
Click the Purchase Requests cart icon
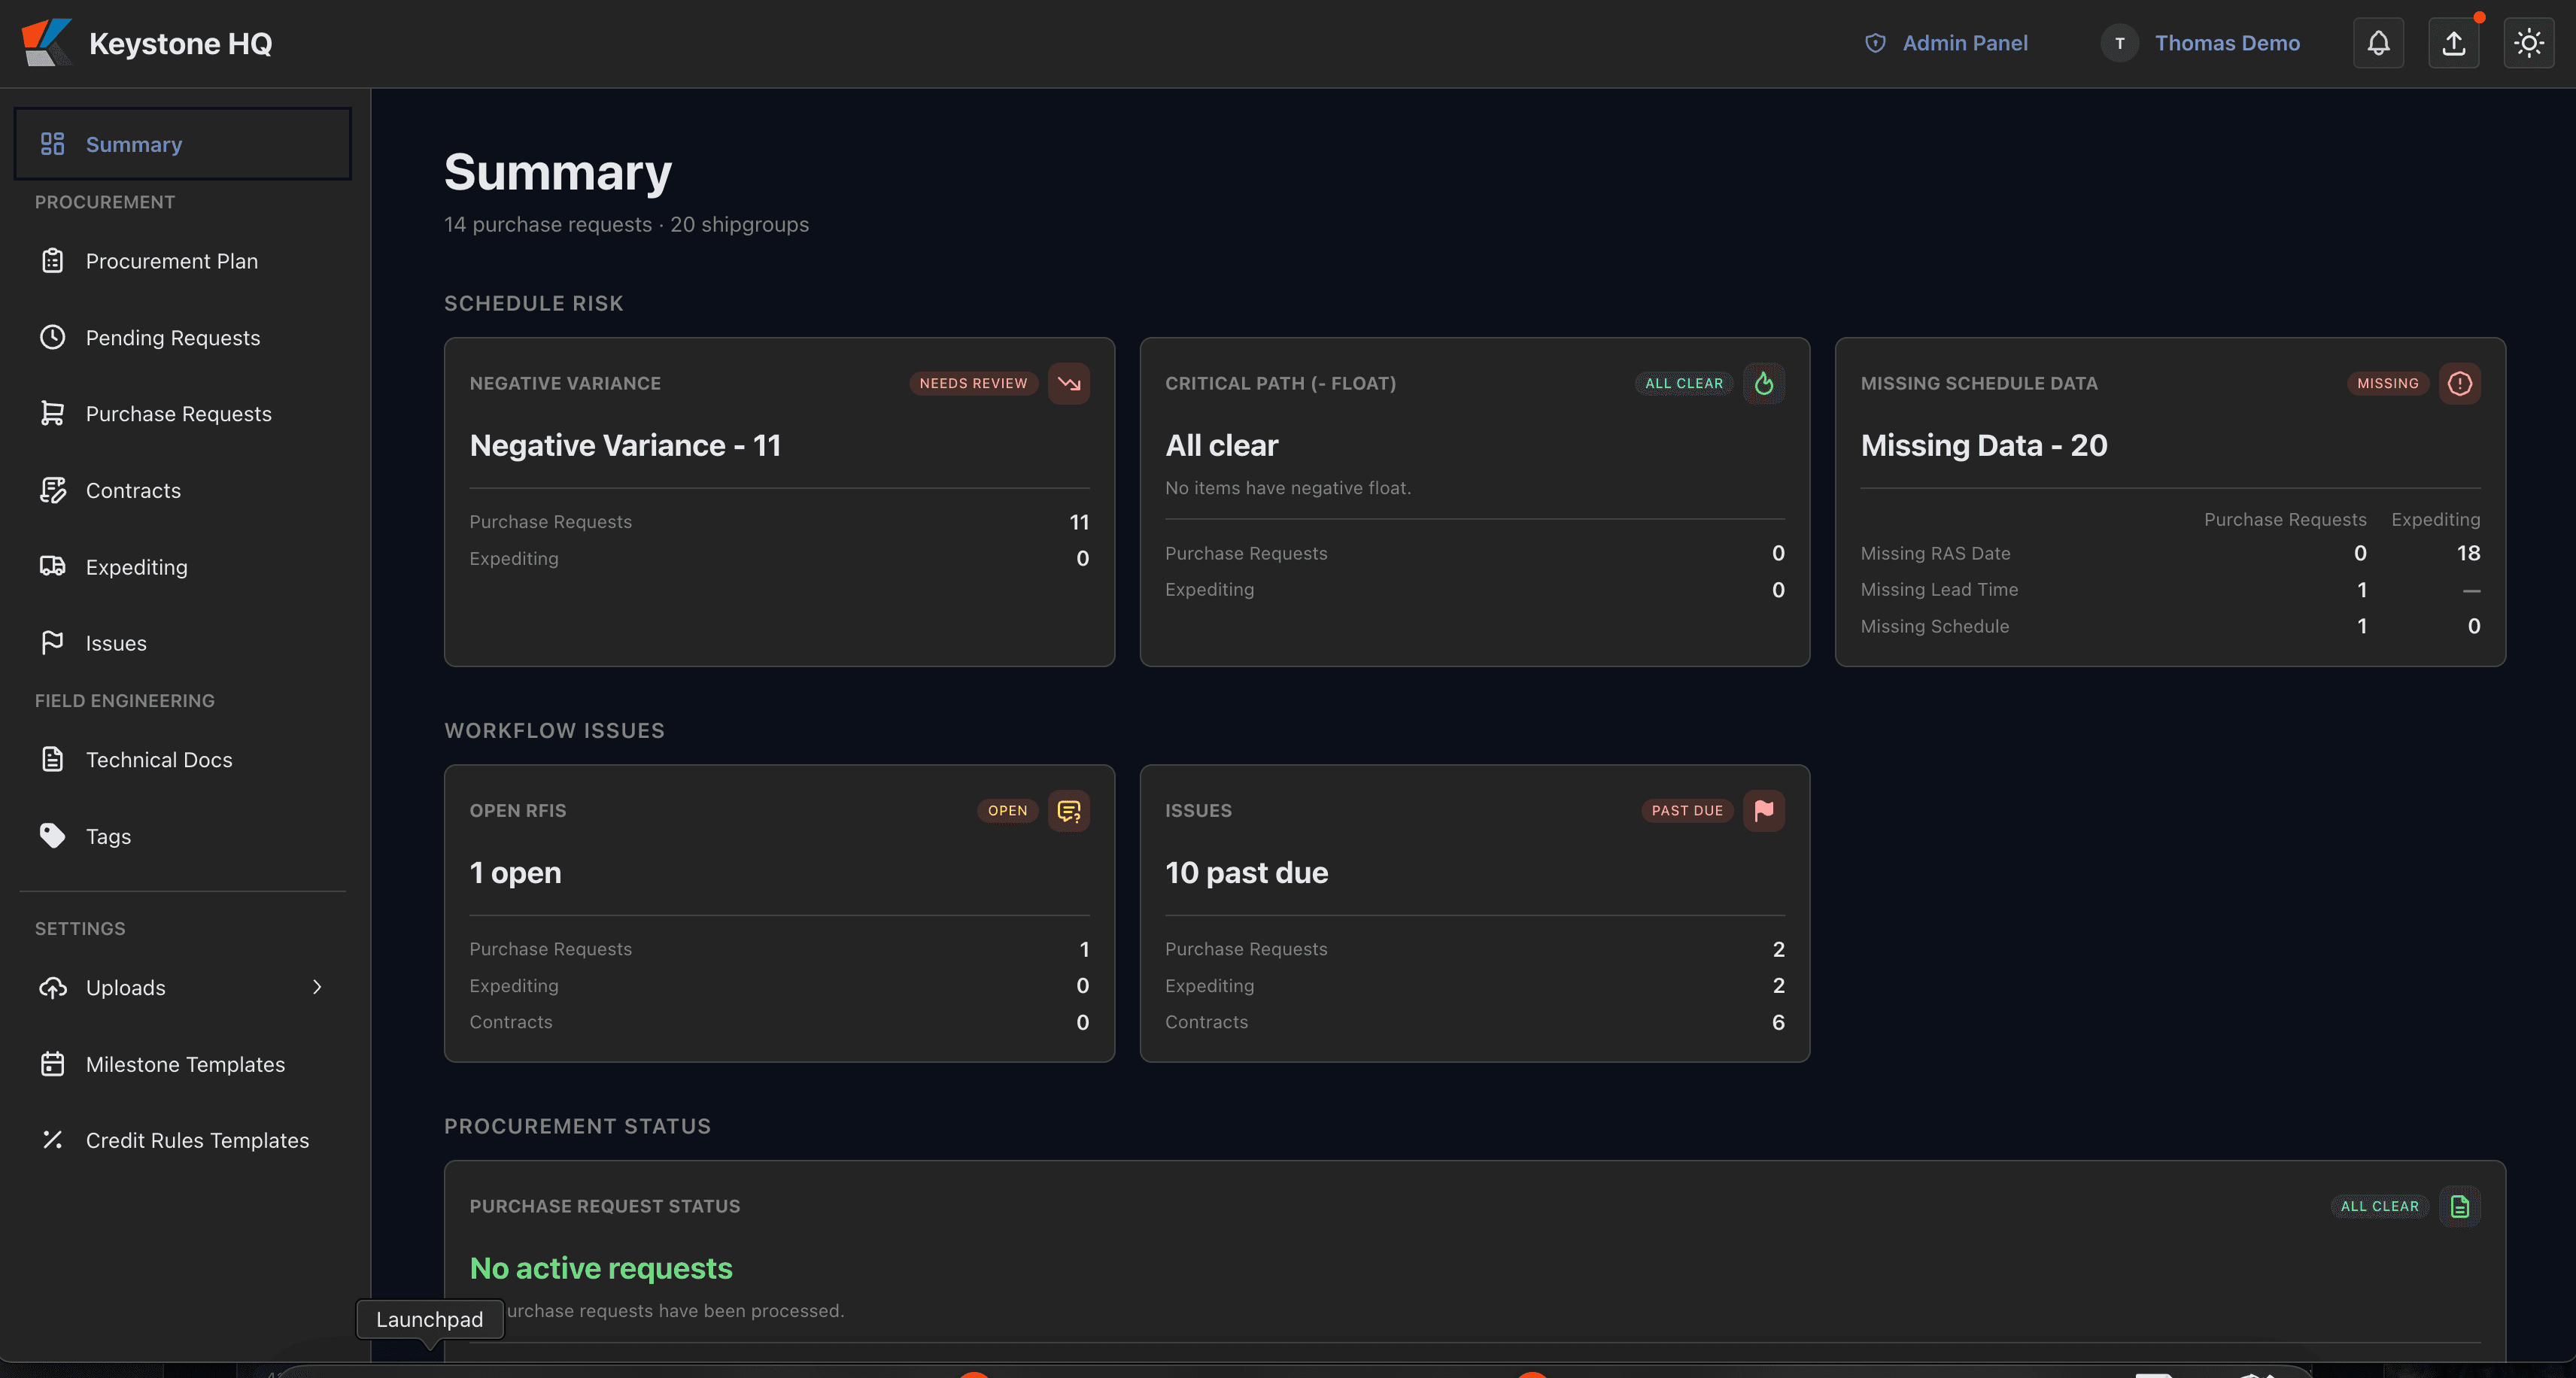(52, 414)
